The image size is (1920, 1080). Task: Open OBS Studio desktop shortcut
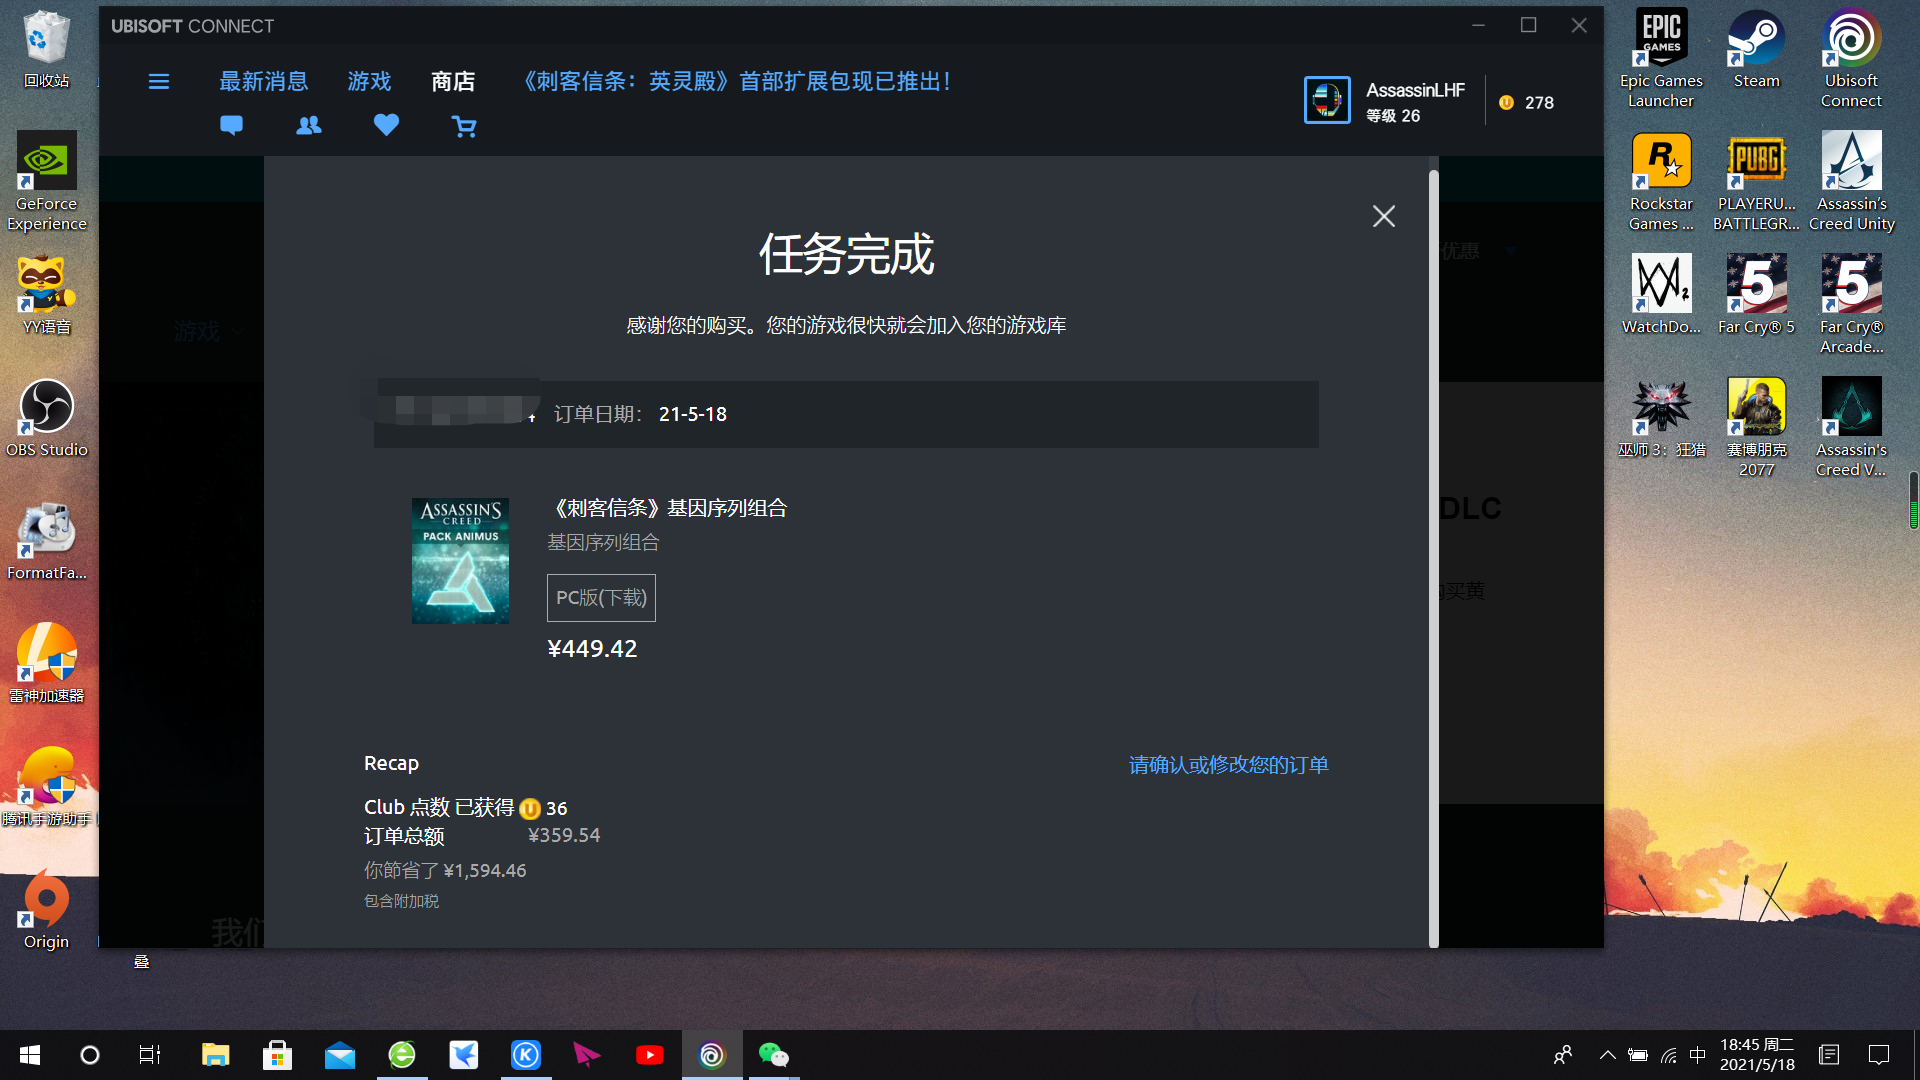click(46, 419)
